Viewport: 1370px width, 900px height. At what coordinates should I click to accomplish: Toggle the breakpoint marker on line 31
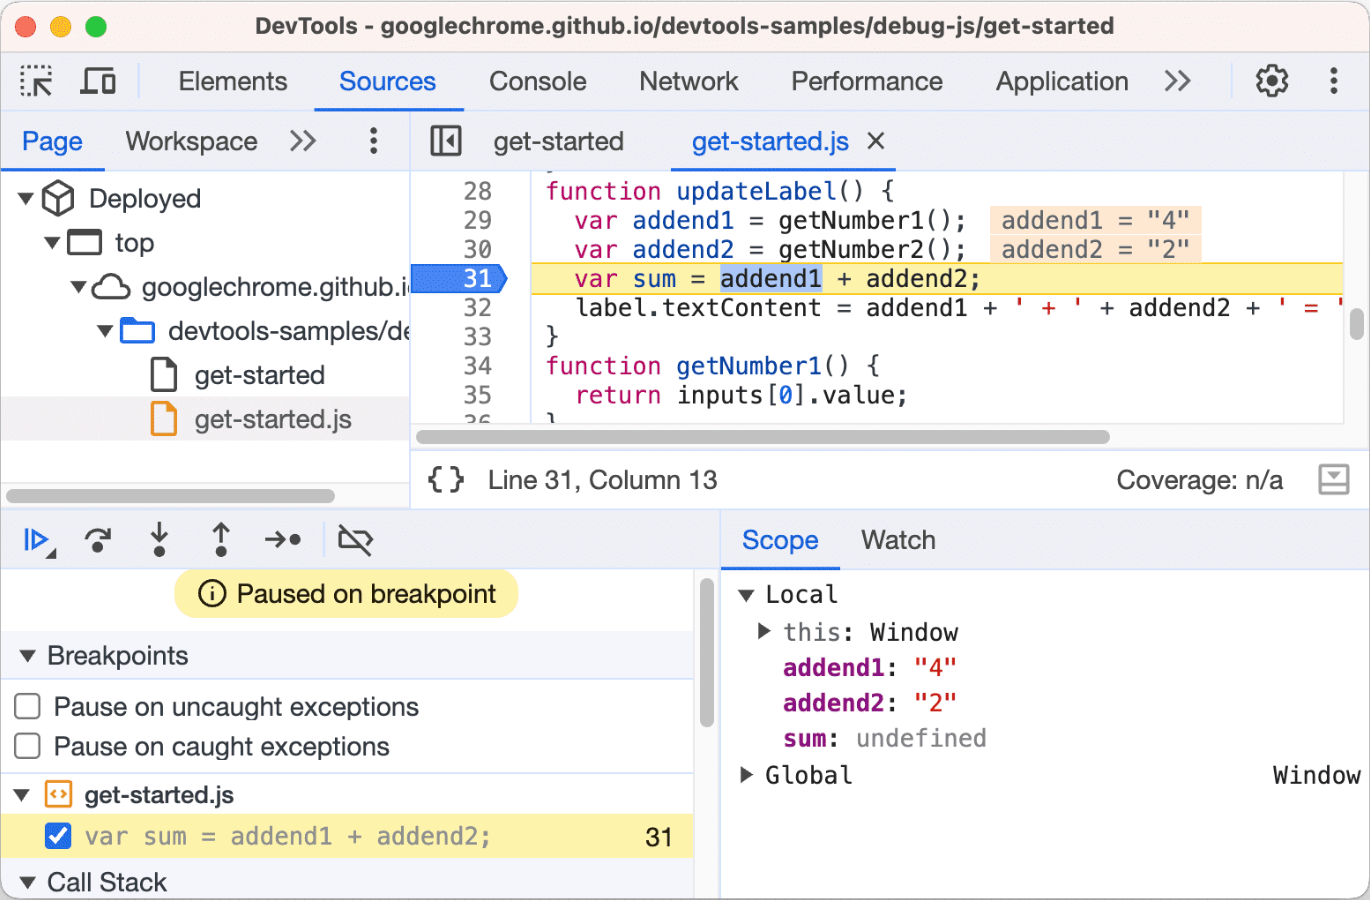click(x=460, y=279)
